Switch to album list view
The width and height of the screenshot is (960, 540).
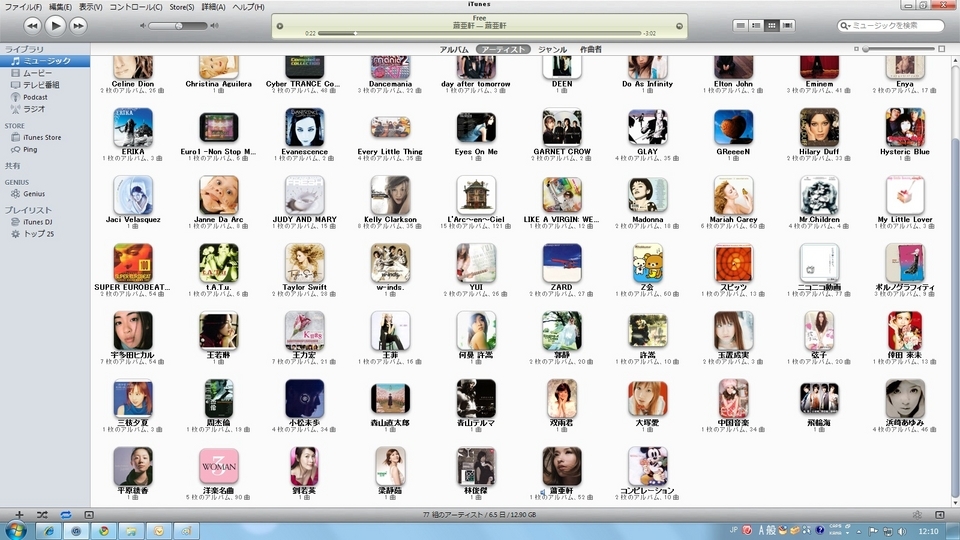tap(756, 26)
